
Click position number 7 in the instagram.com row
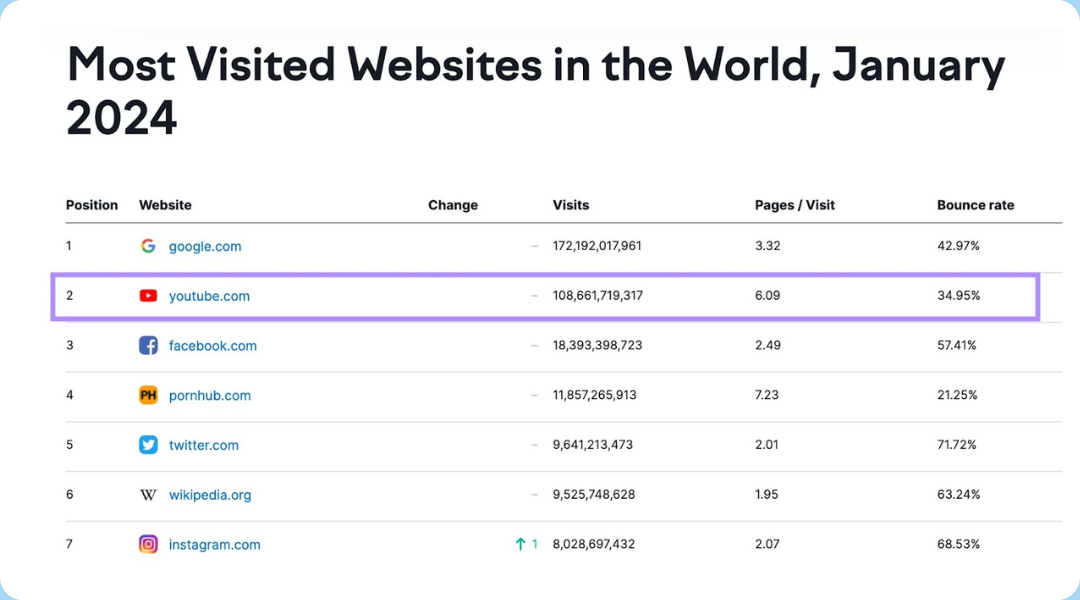[x=70, y=544]
